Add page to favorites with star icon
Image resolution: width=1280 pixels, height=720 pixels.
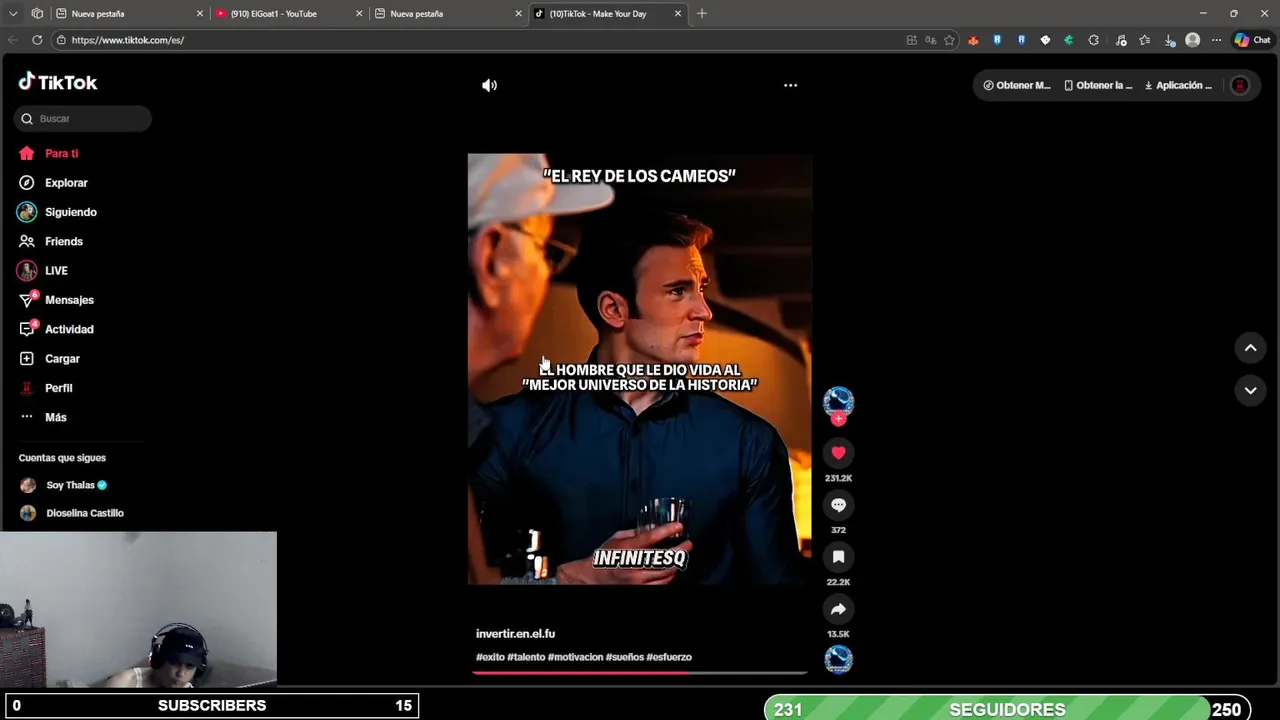pyautogui.click(x=949, y=40)
